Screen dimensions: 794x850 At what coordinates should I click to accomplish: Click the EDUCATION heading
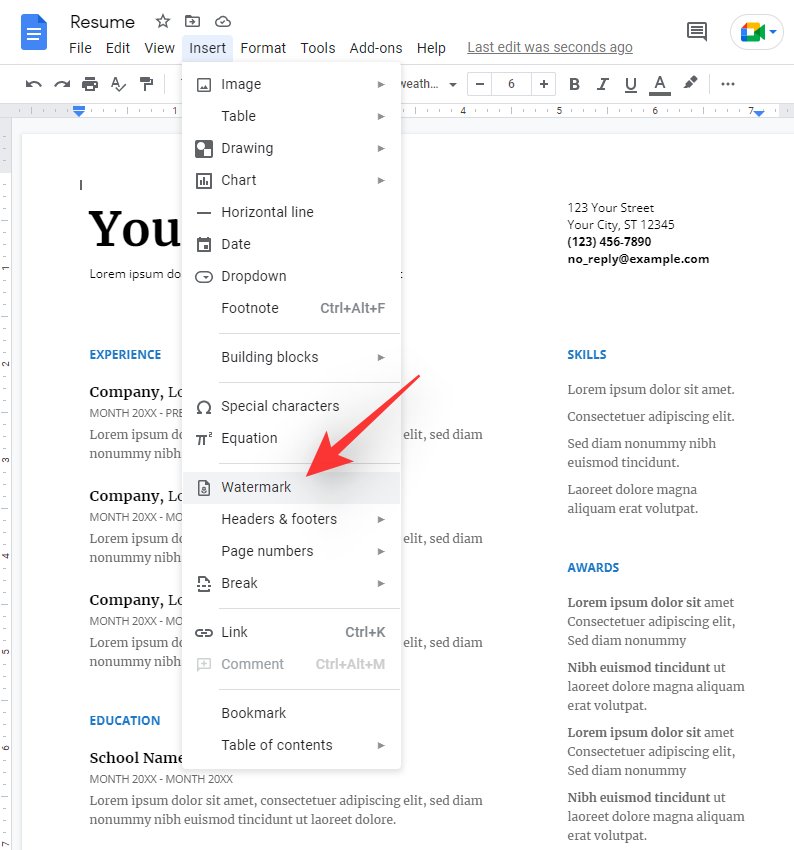click(125, 720)
